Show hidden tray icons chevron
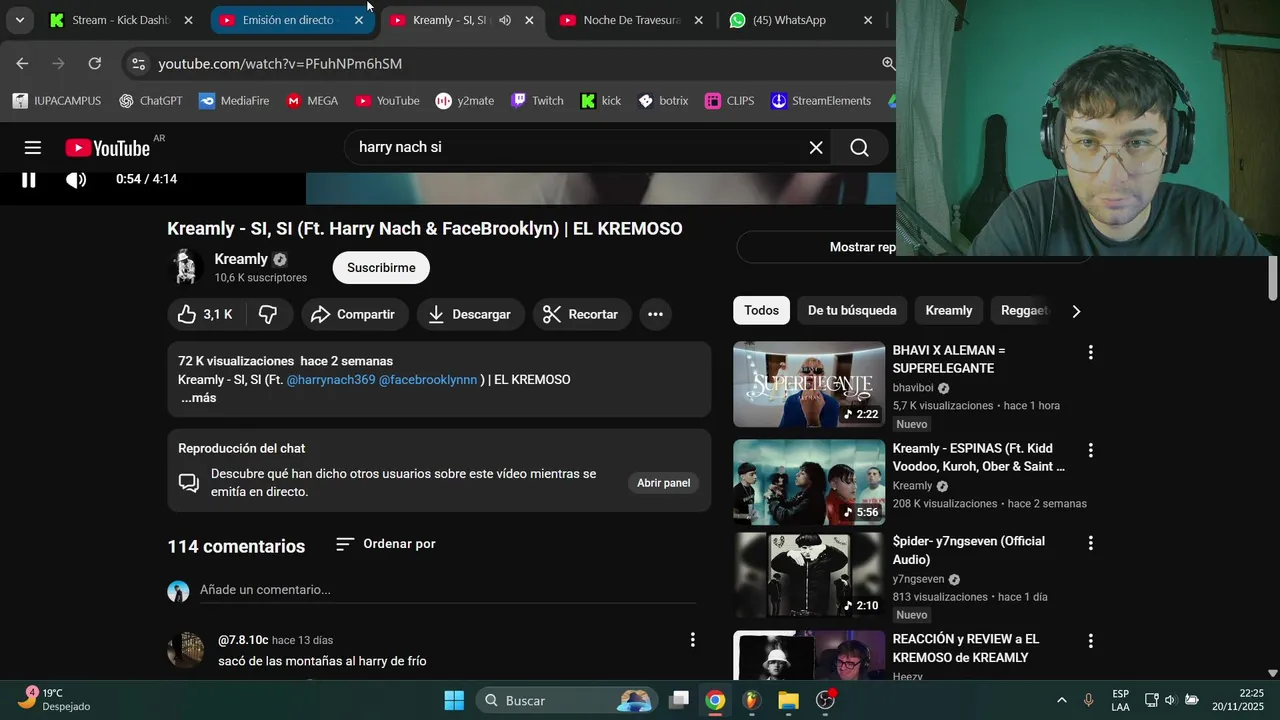 [1061, 700]
